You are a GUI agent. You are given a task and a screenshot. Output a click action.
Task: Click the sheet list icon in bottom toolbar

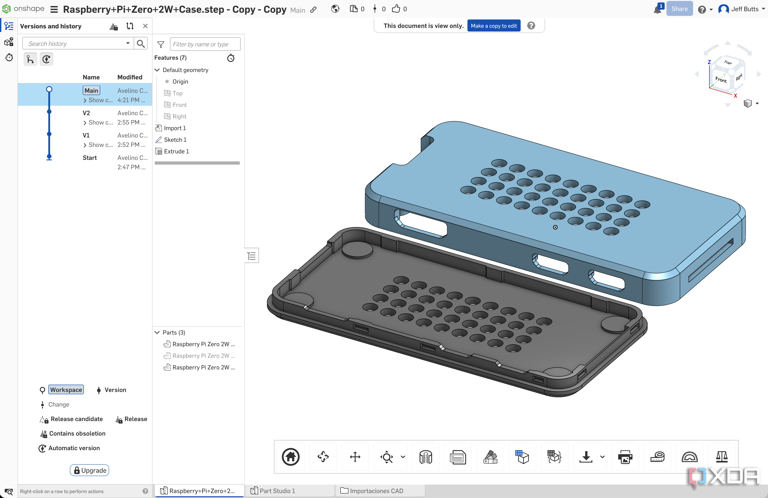(458, 457)
